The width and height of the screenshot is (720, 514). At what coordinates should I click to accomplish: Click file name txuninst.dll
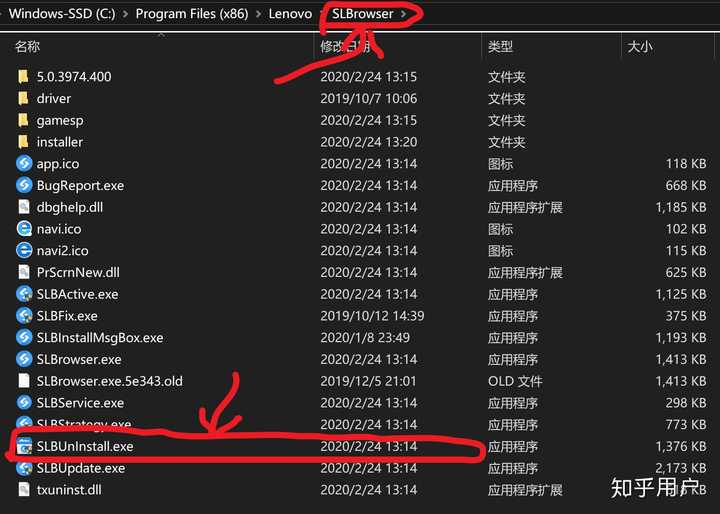[x=69, y=490]
